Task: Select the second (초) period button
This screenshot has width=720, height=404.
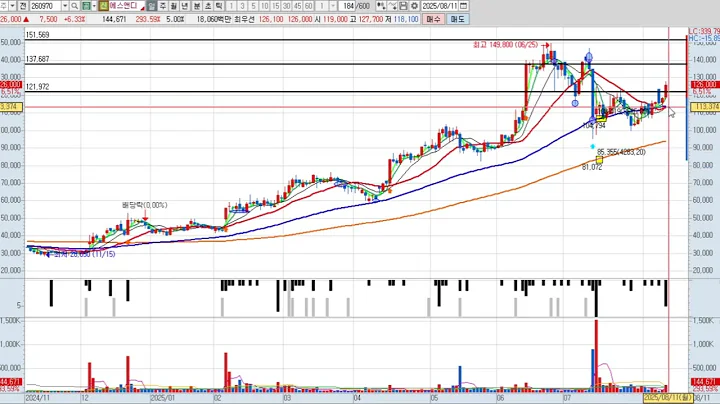Action: pyautogui.click(x=208, y=6)
